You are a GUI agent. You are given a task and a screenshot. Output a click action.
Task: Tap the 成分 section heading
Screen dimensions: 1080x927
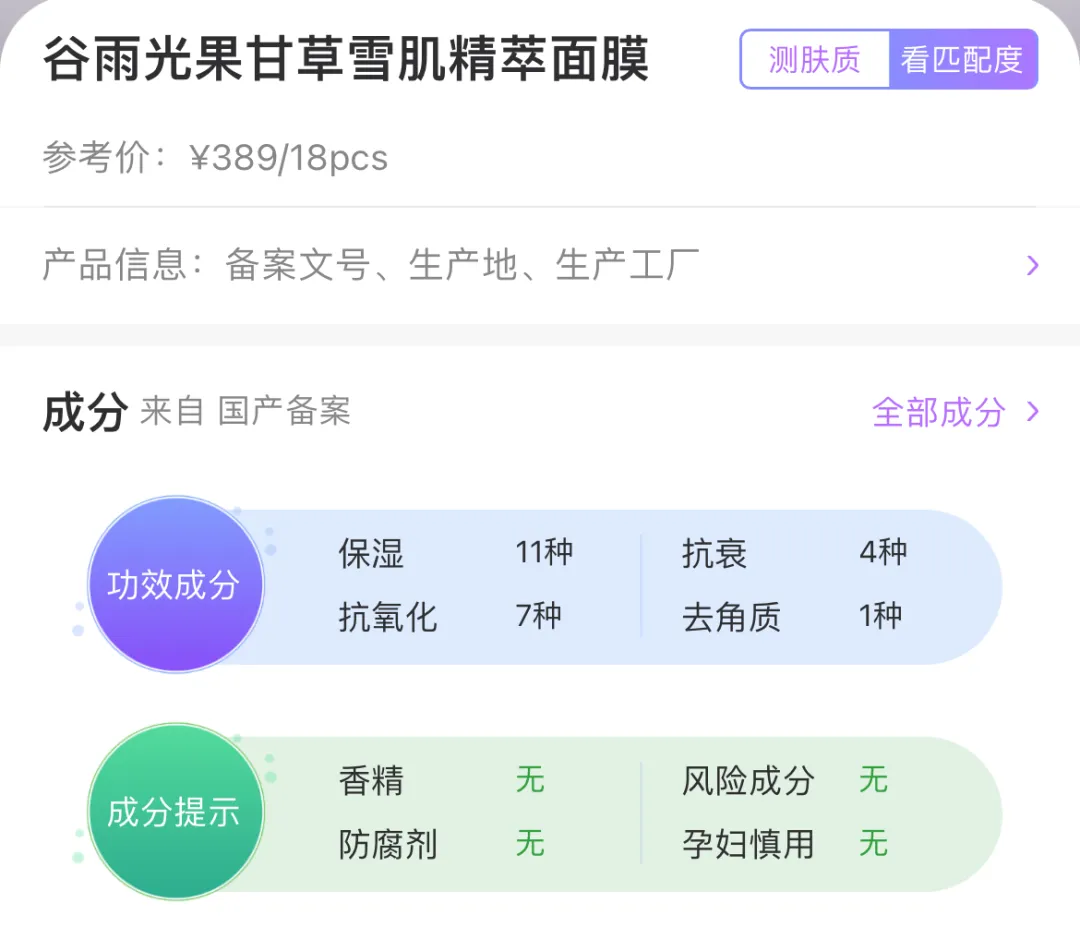pos(85,412)
